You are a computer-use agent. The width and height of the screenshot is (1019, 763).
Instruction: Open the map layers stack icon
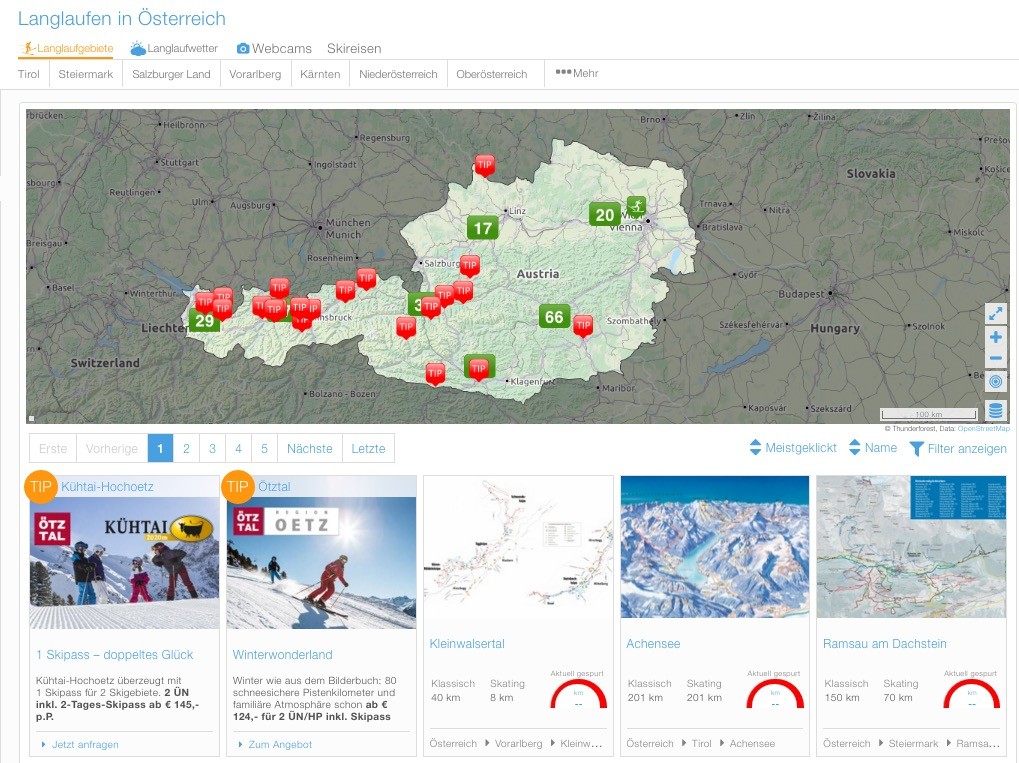995,410
